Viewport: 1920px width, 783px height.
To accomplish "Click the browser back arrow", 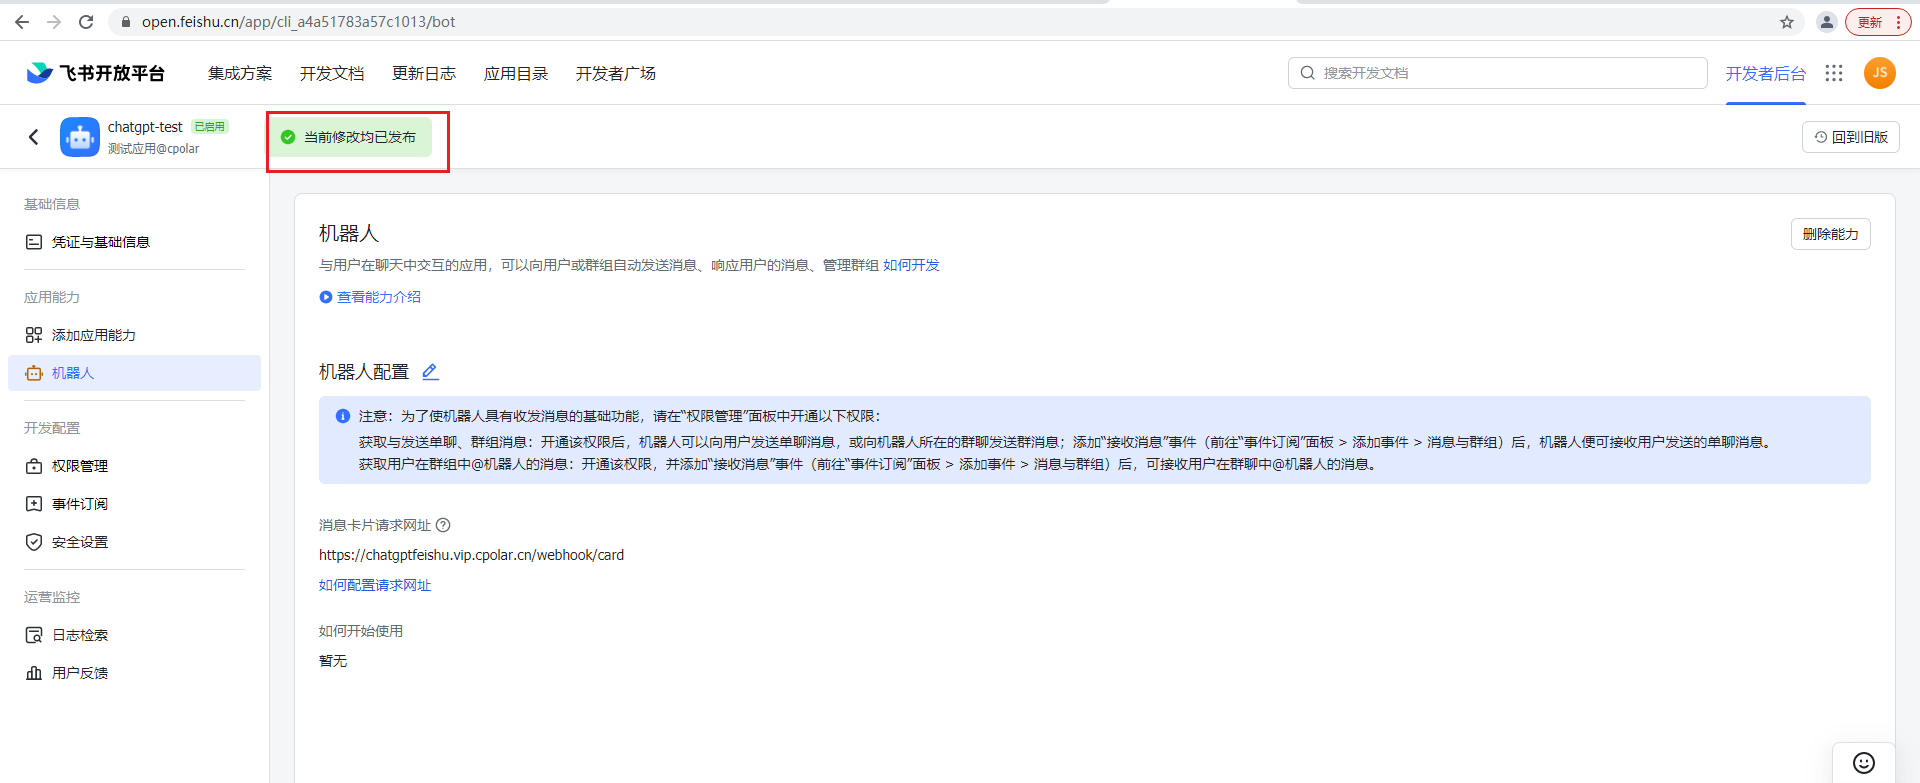I will [22, 22].
